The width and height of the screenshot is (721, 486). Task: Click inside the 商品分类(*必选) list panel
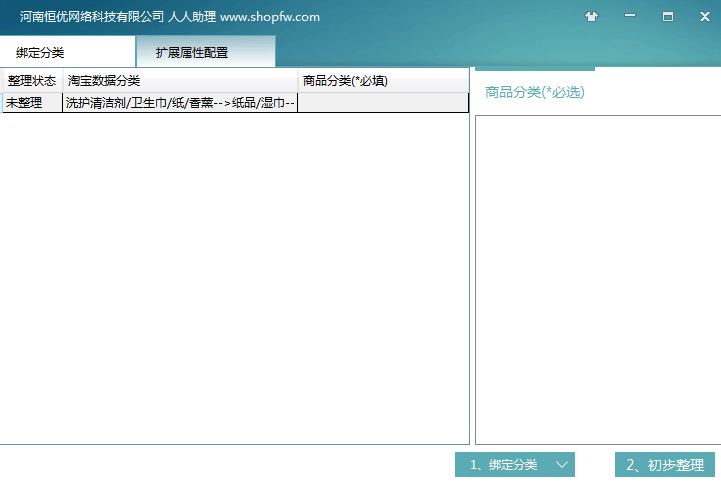point(598,280)
